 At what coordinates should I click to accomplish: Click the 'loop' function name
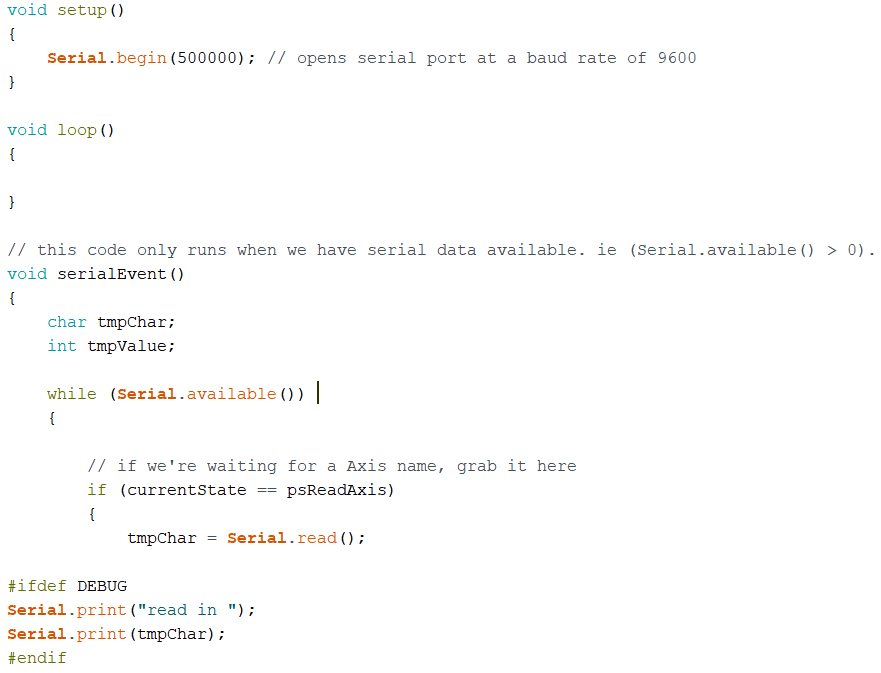click(77, 130)
